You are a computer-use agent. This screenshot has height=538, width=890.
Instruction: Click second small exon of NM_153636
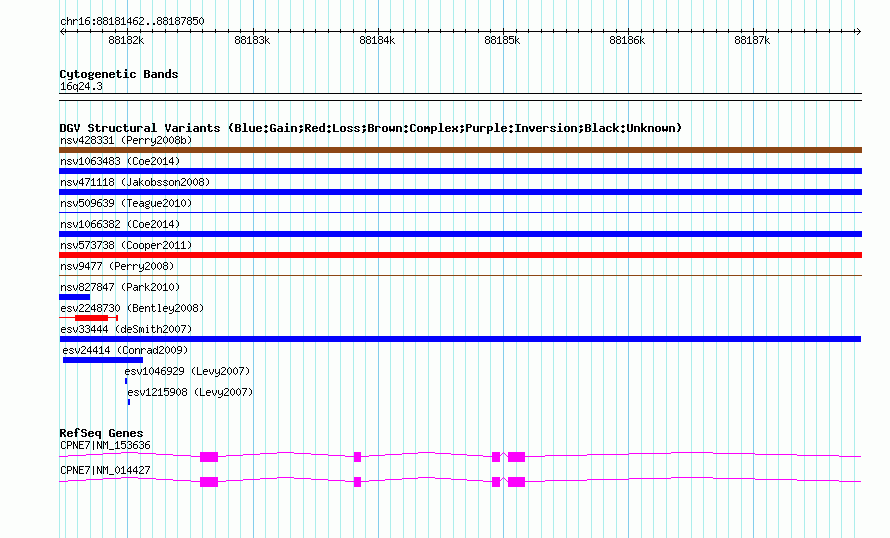pyautogui.click(x=357, y=457)
